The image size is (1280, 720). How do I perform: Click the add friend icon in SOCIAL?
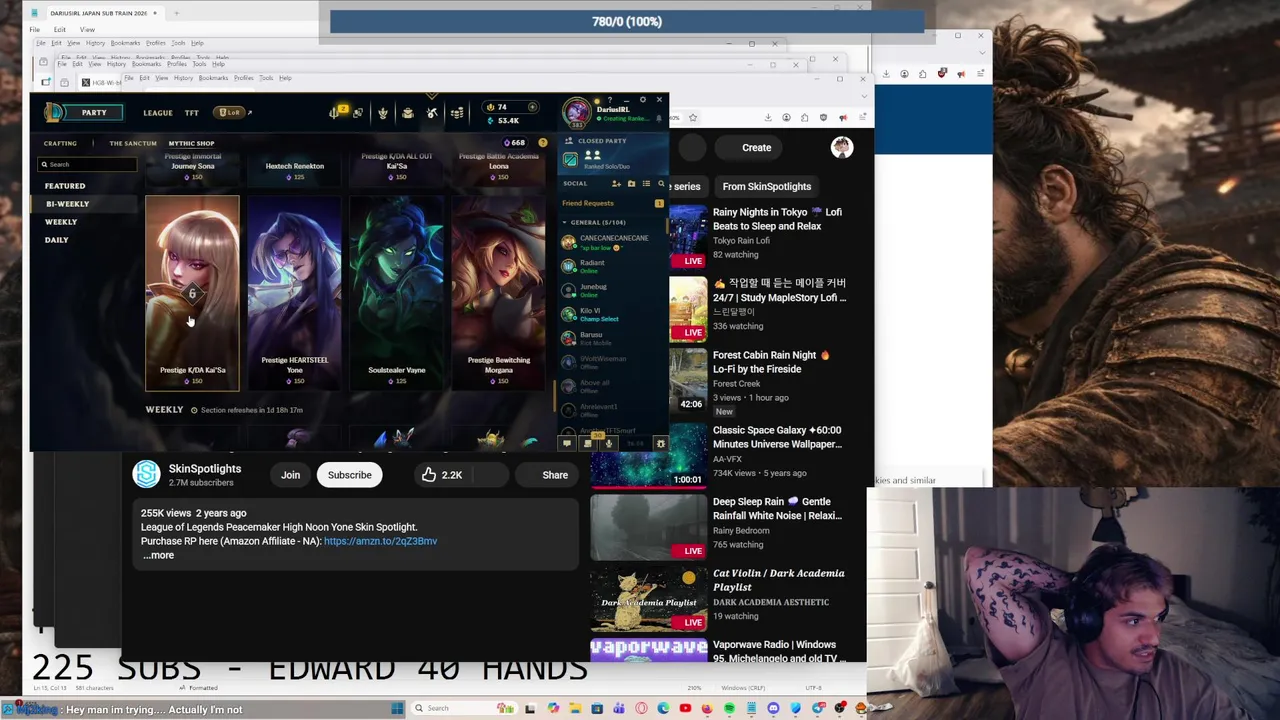616,183
